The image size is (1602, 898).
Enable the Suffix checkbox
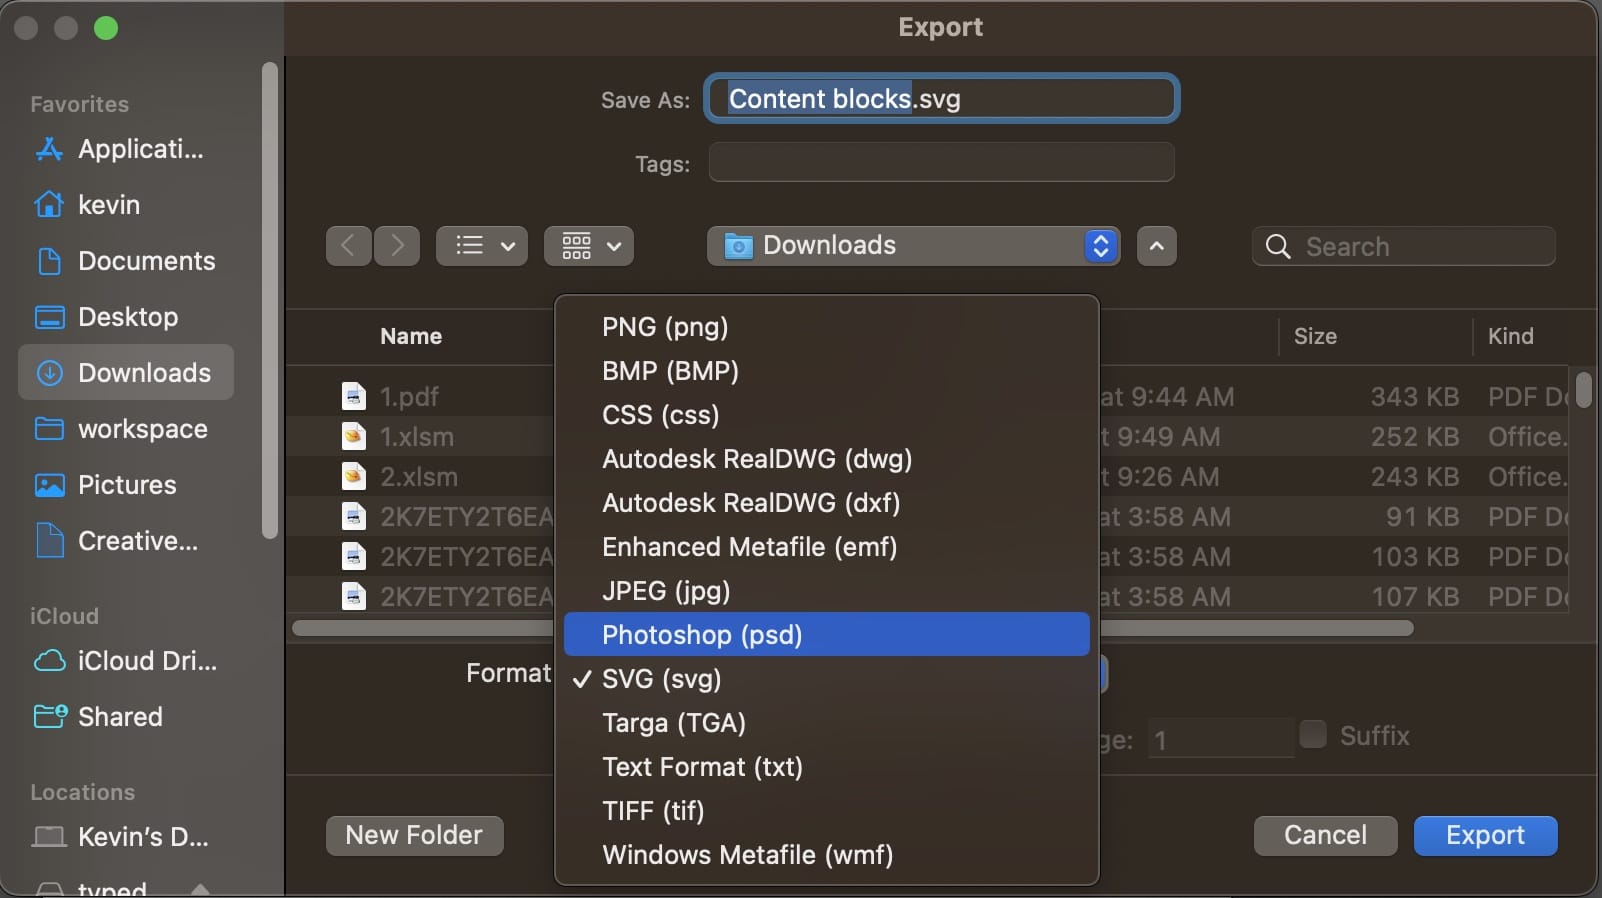click(x=1313, y=734)
